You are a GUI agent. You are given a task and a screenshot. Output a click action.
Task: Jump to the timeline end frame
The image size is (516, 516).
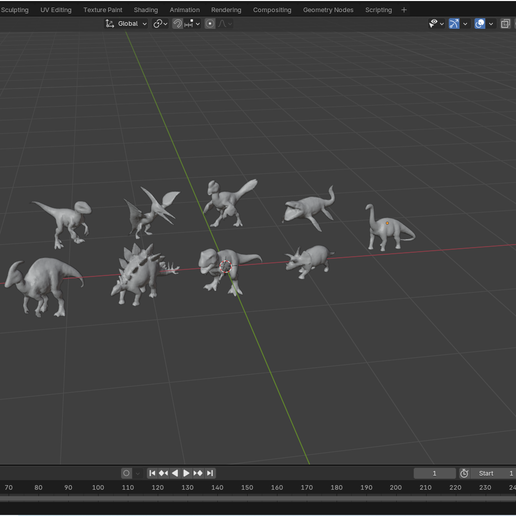click(x=210, y=473)
